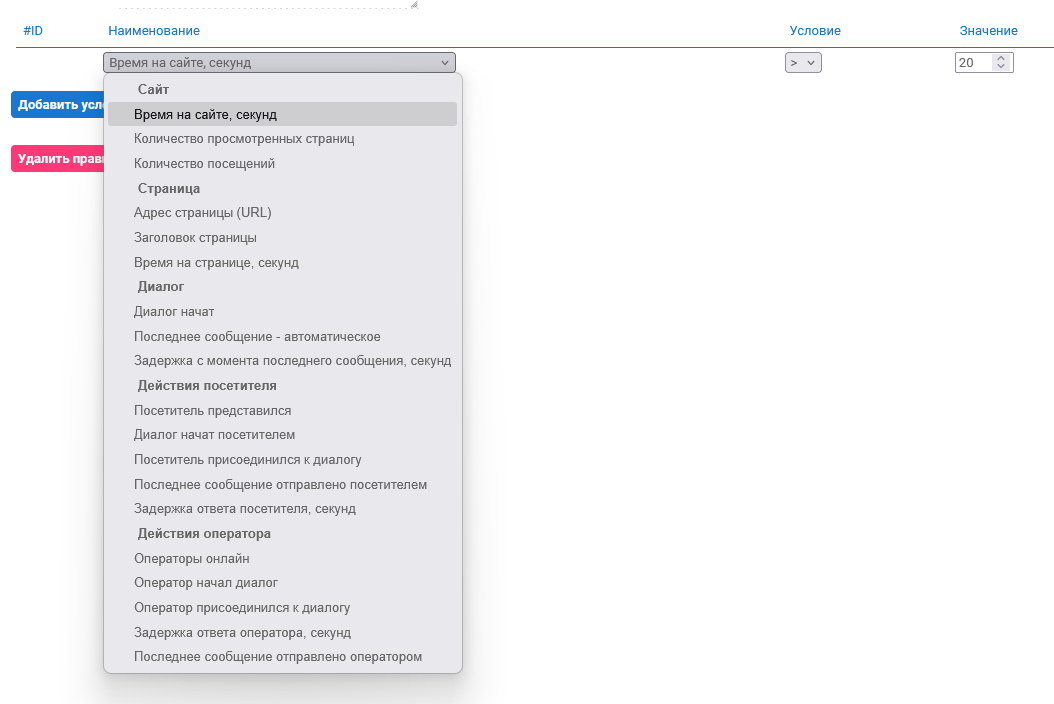1054x704 pixels.
Task: Choose 'Количество просмотренных страниц' from list
Action: pos(244,139)
